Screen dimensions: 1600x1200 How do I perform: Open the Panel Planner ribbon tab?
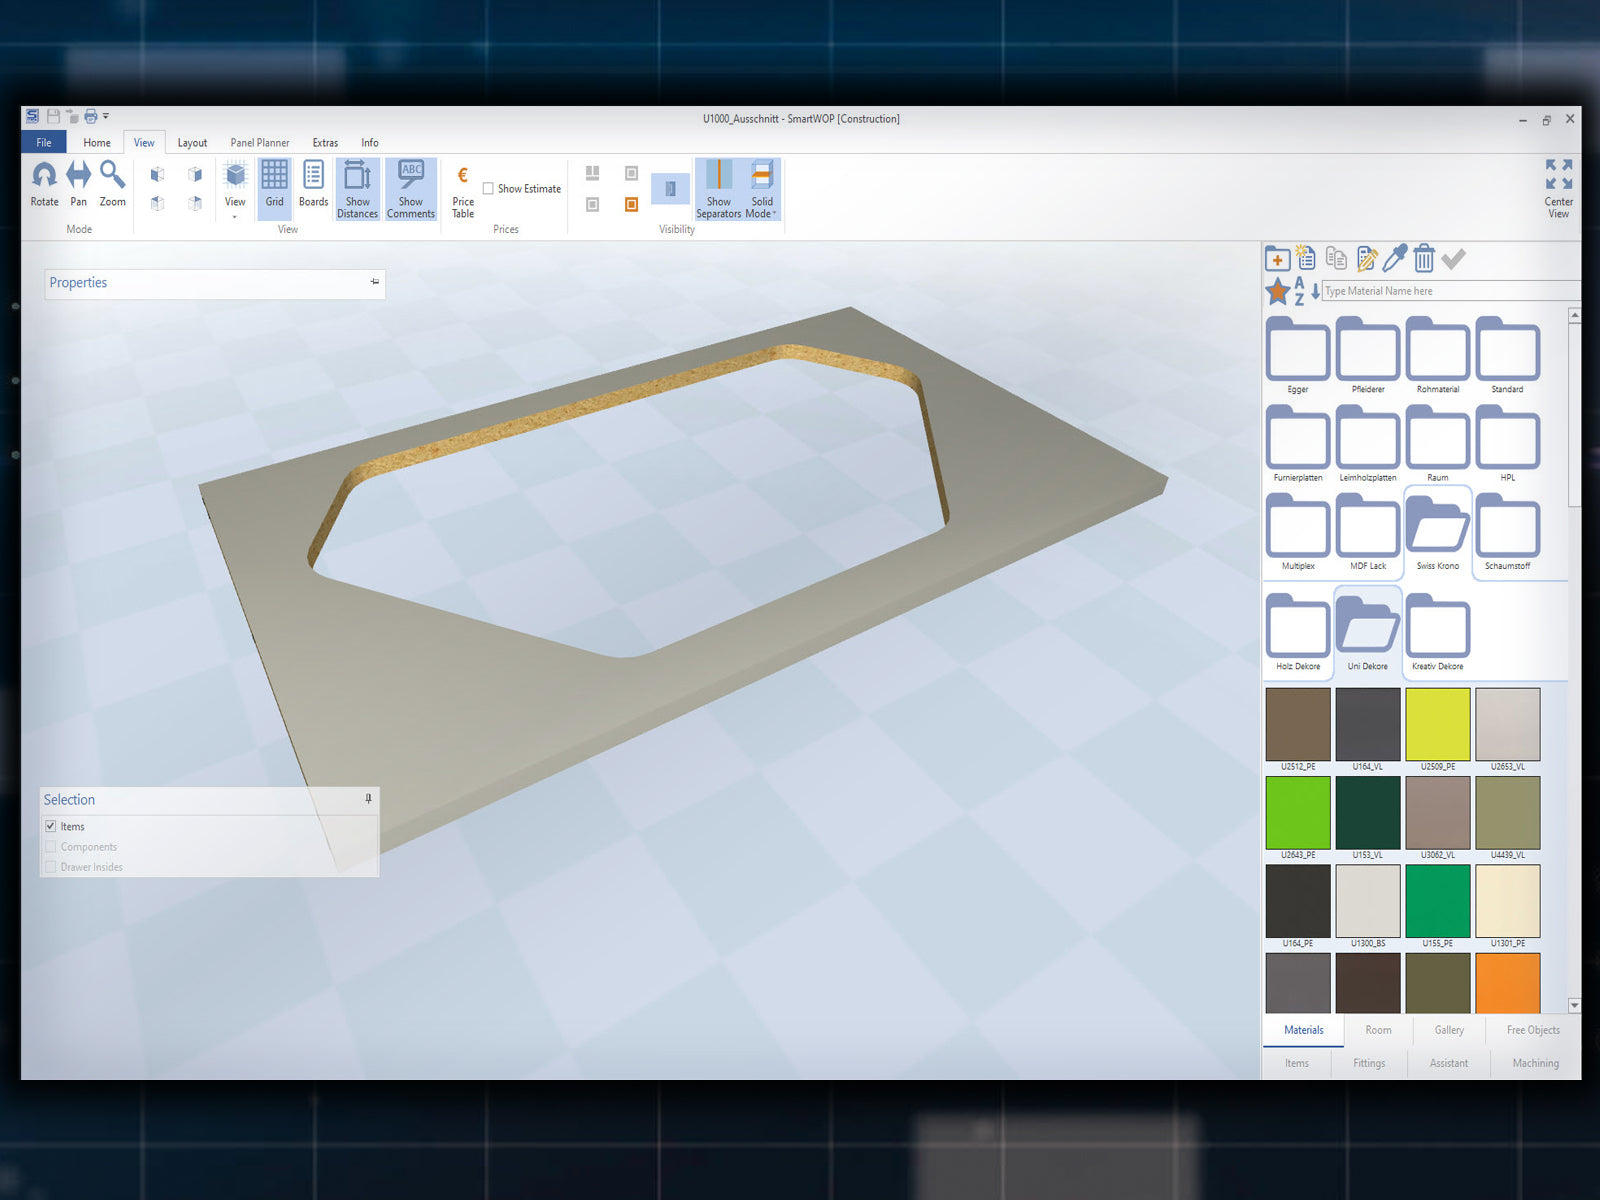point(259,143)
